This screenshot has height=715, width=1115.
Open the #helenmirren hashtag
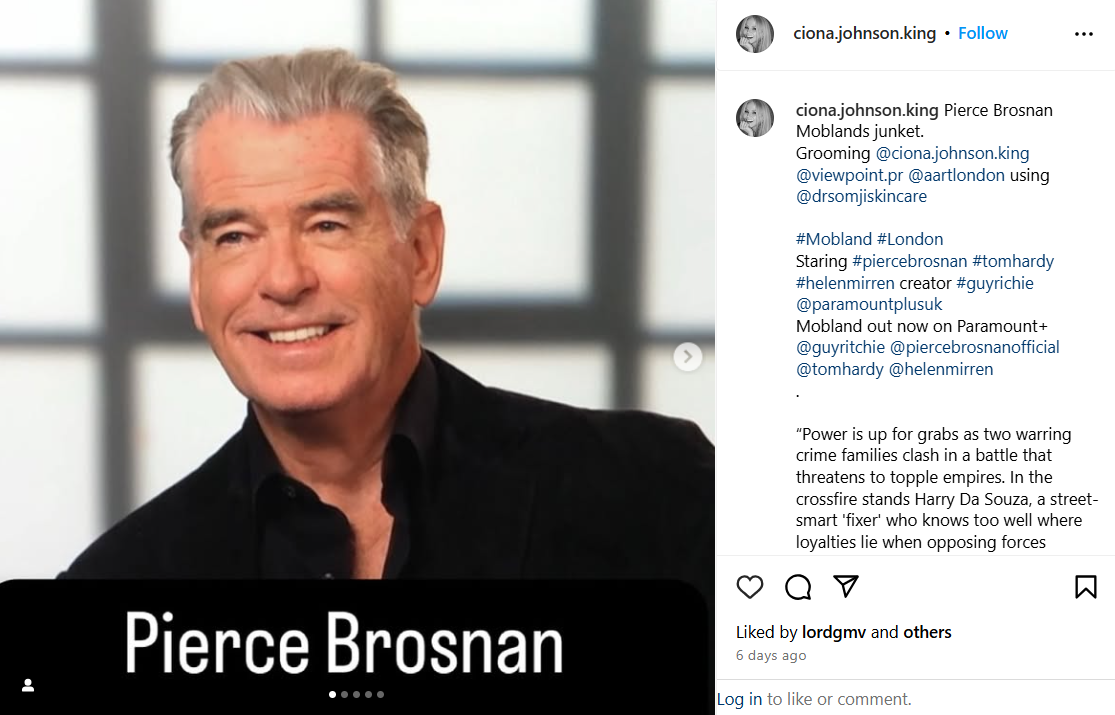click(x=845, y=283)
